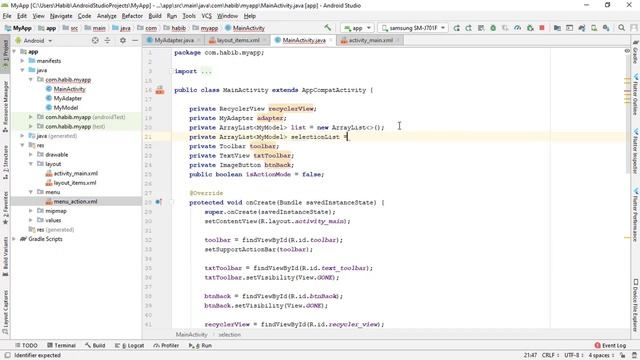Toggle the 1: Project tool window
Viewport: 640px width, 360px height.
point(5,54)
